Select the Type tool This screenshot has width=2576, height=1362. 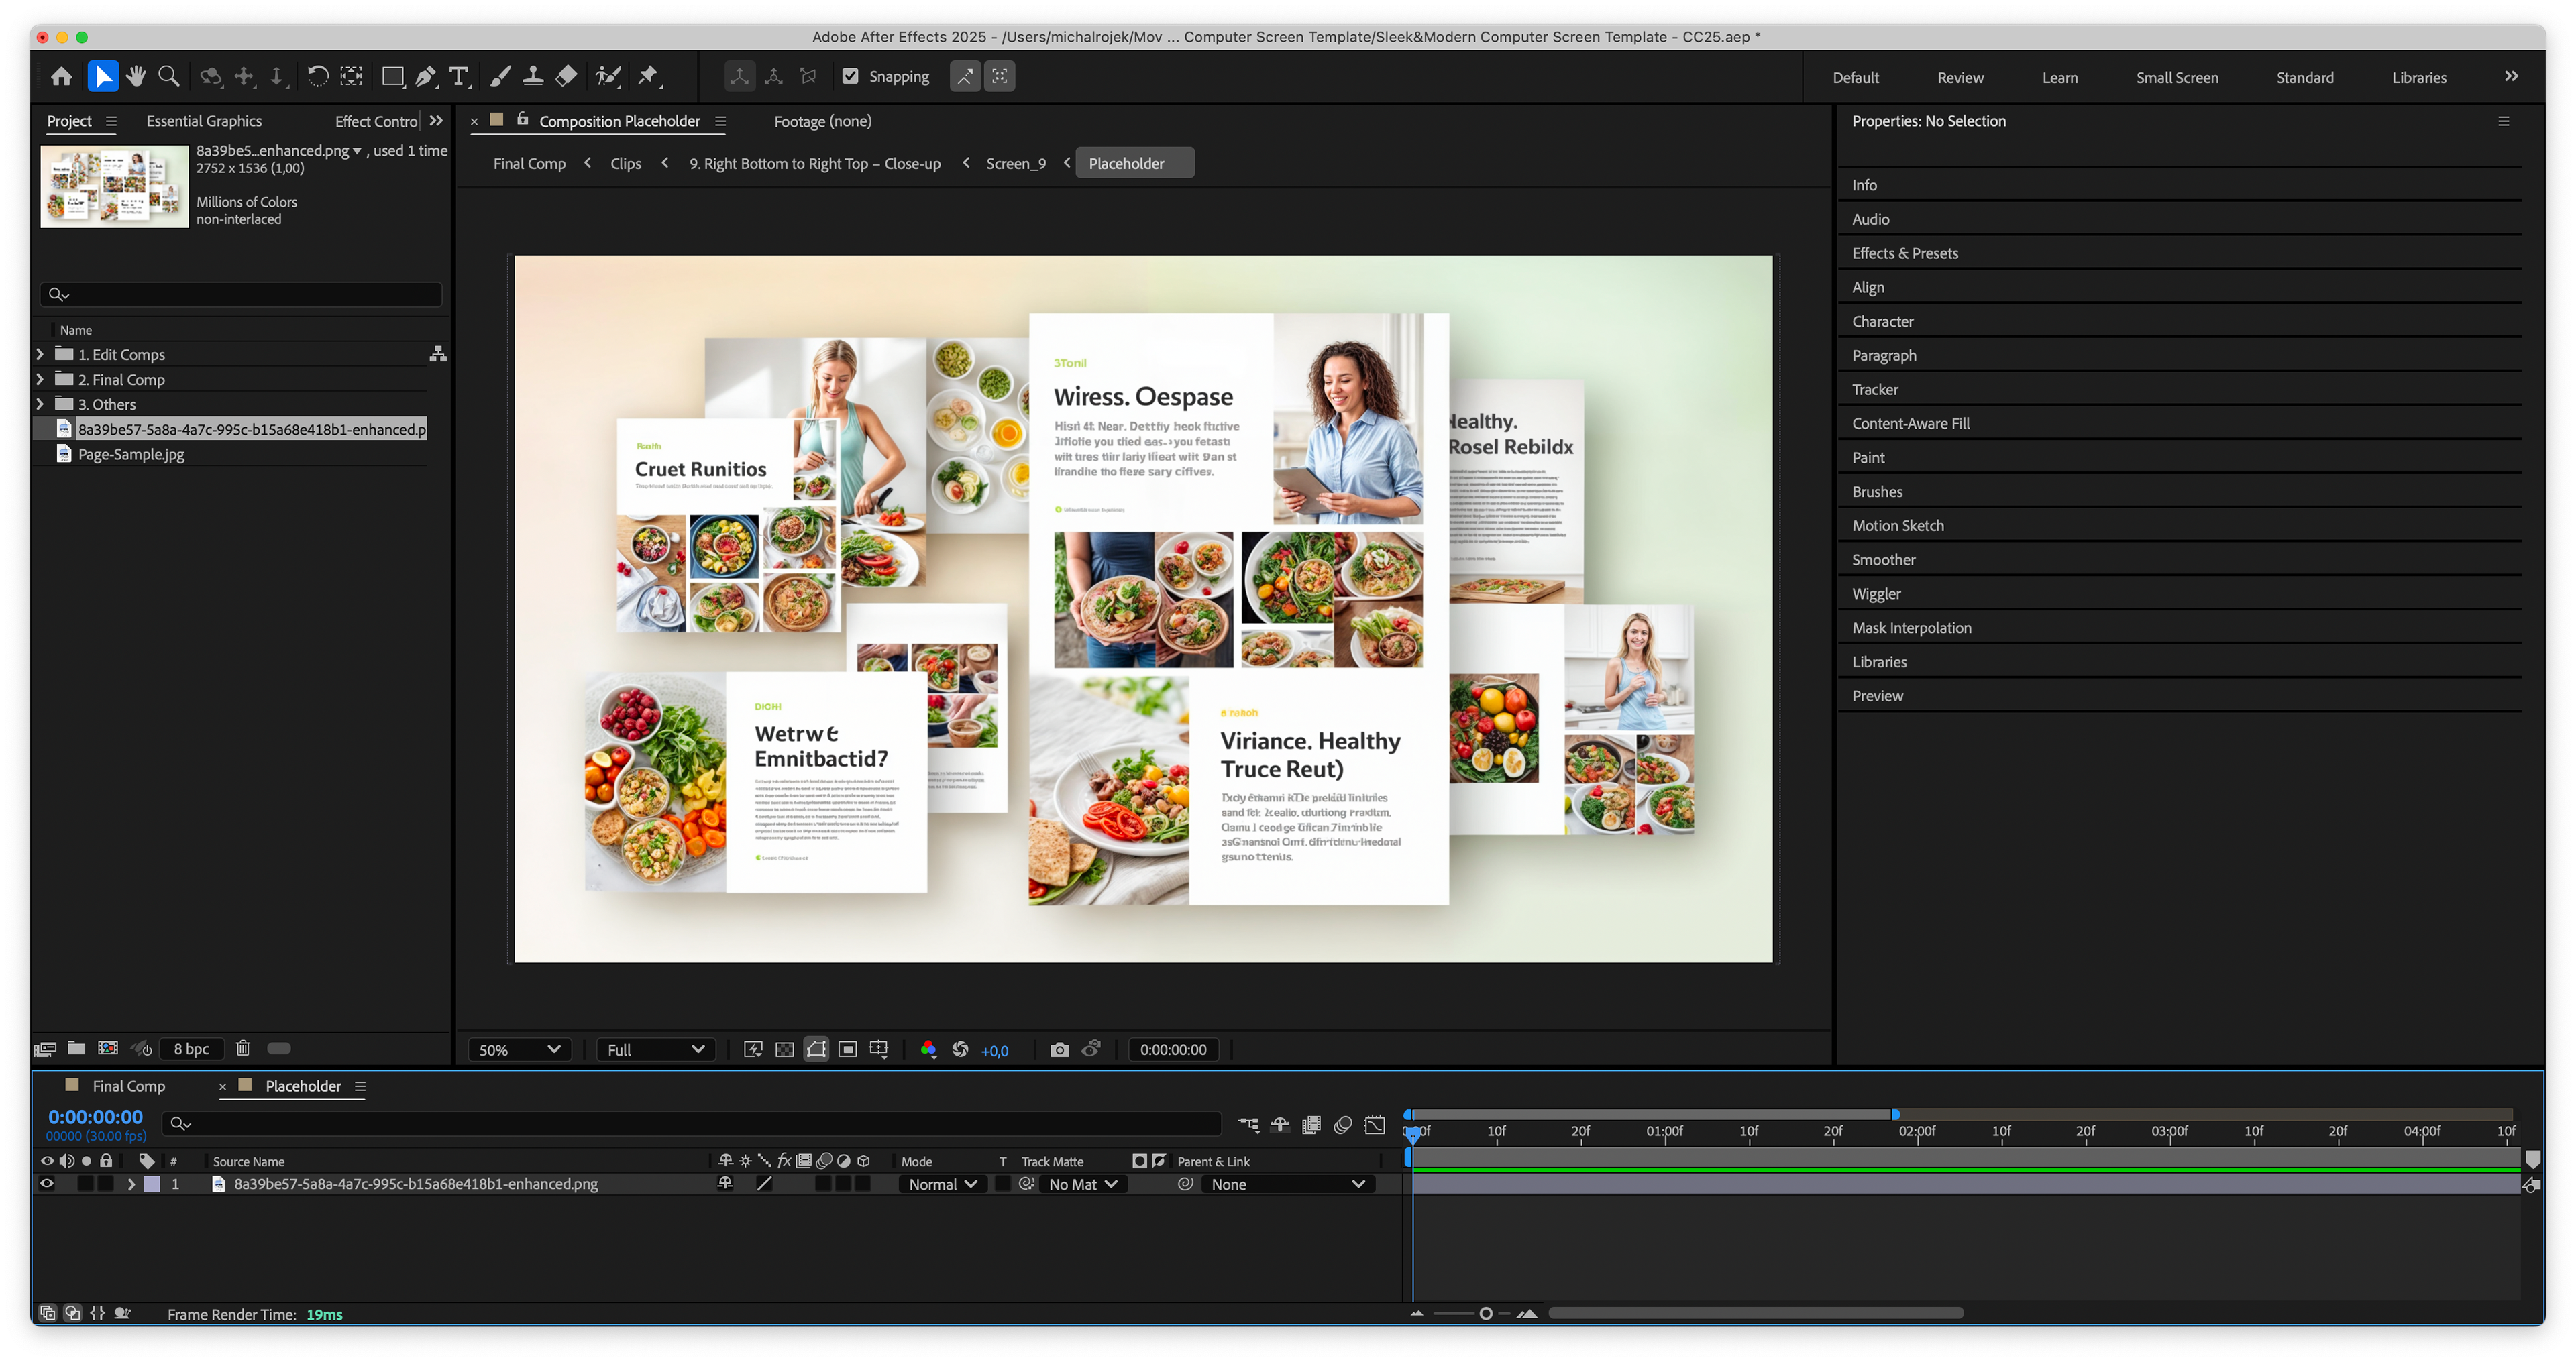[459, 77]
